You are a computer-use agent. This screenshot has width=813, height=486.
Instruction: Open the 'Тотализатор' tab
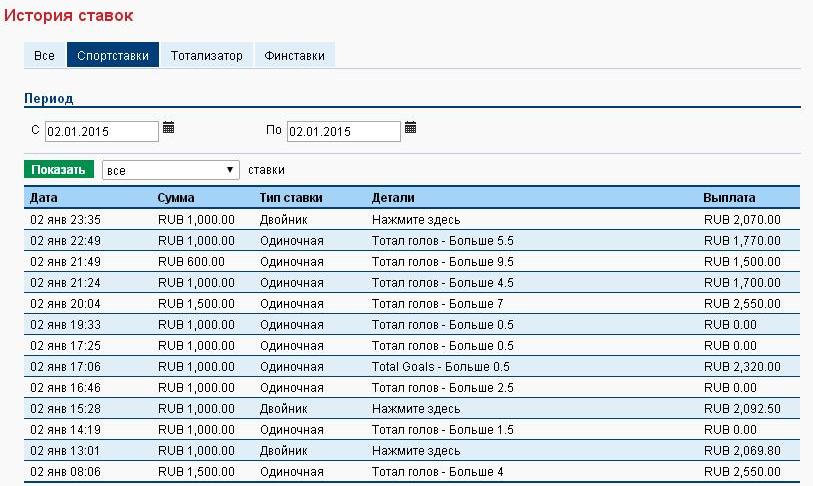(207, 56)
